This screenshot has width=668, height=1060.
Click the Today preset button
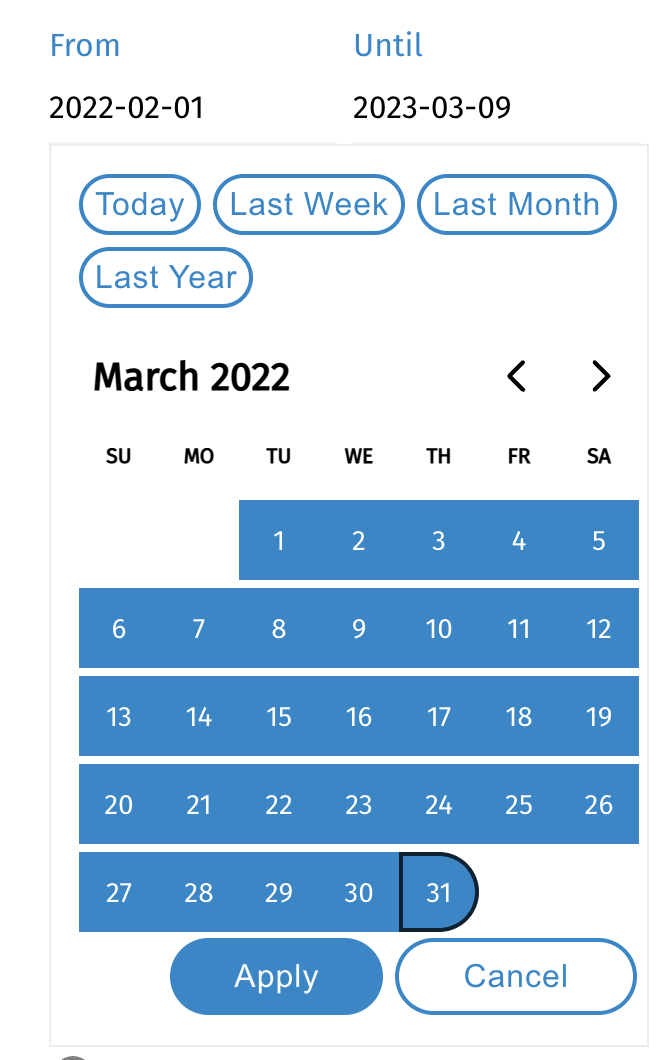click(x=140, y=205)
